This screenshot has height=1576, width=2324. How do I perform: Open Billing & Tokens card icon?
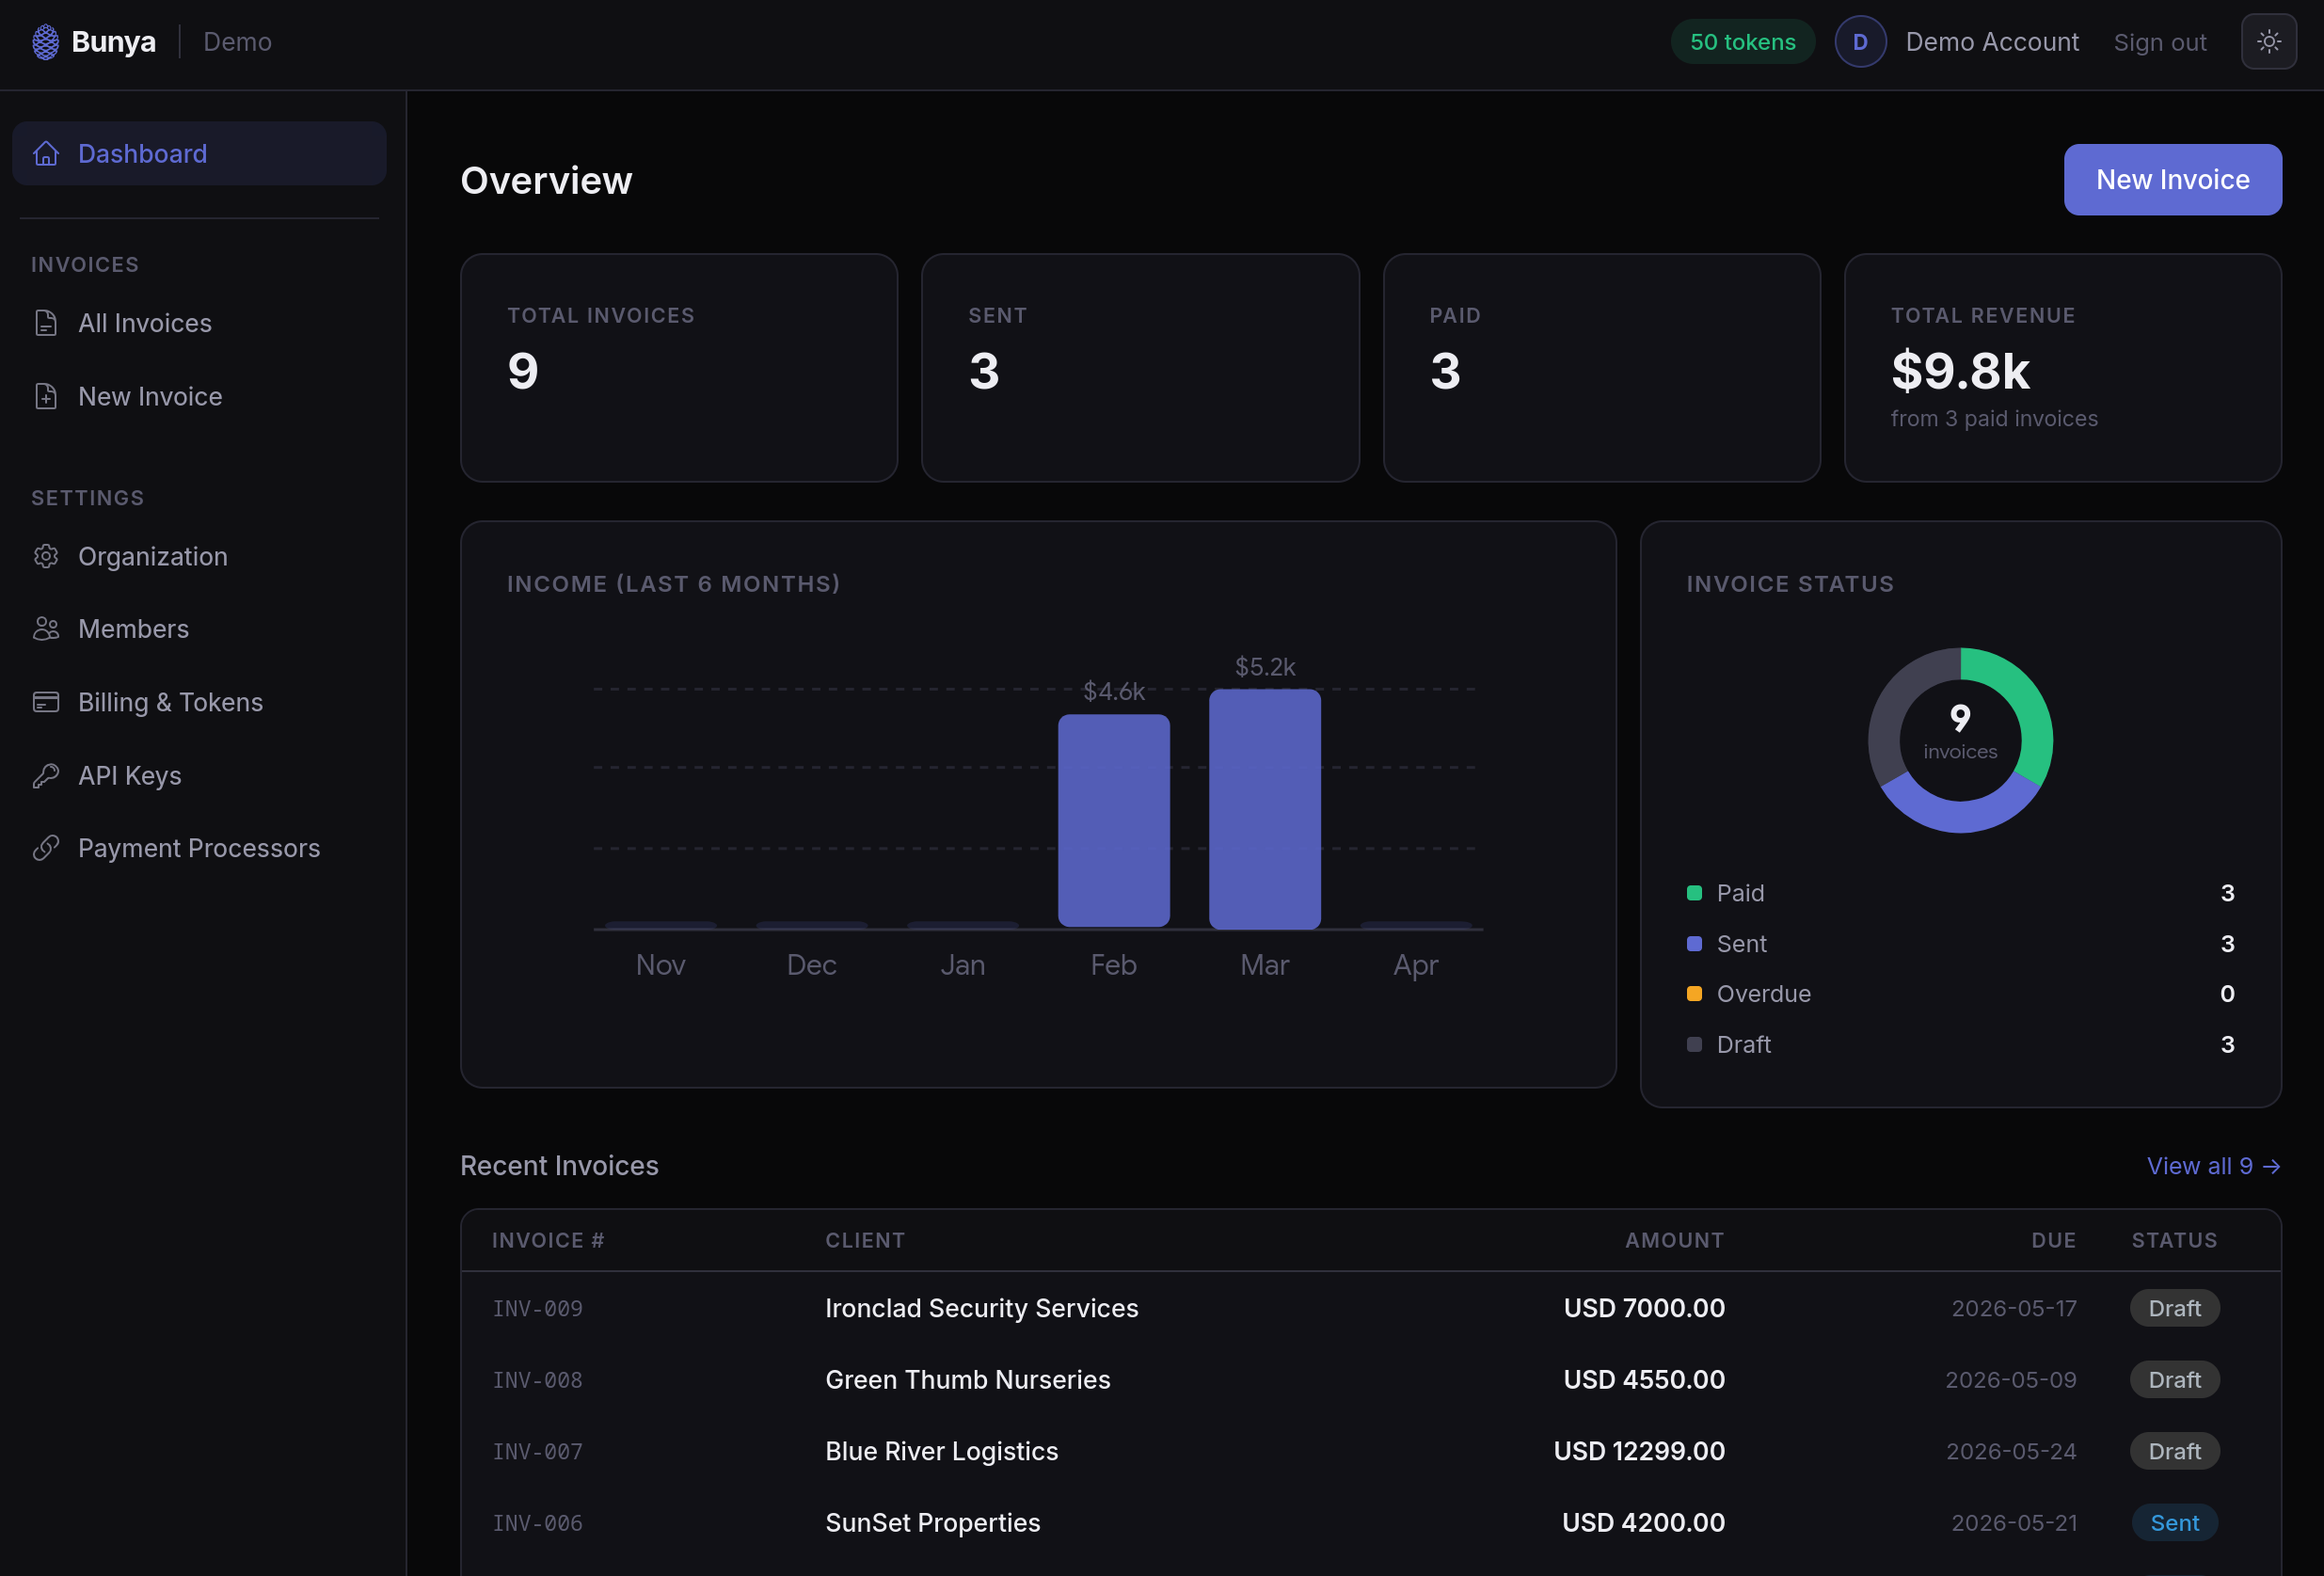tap(46, 702)
